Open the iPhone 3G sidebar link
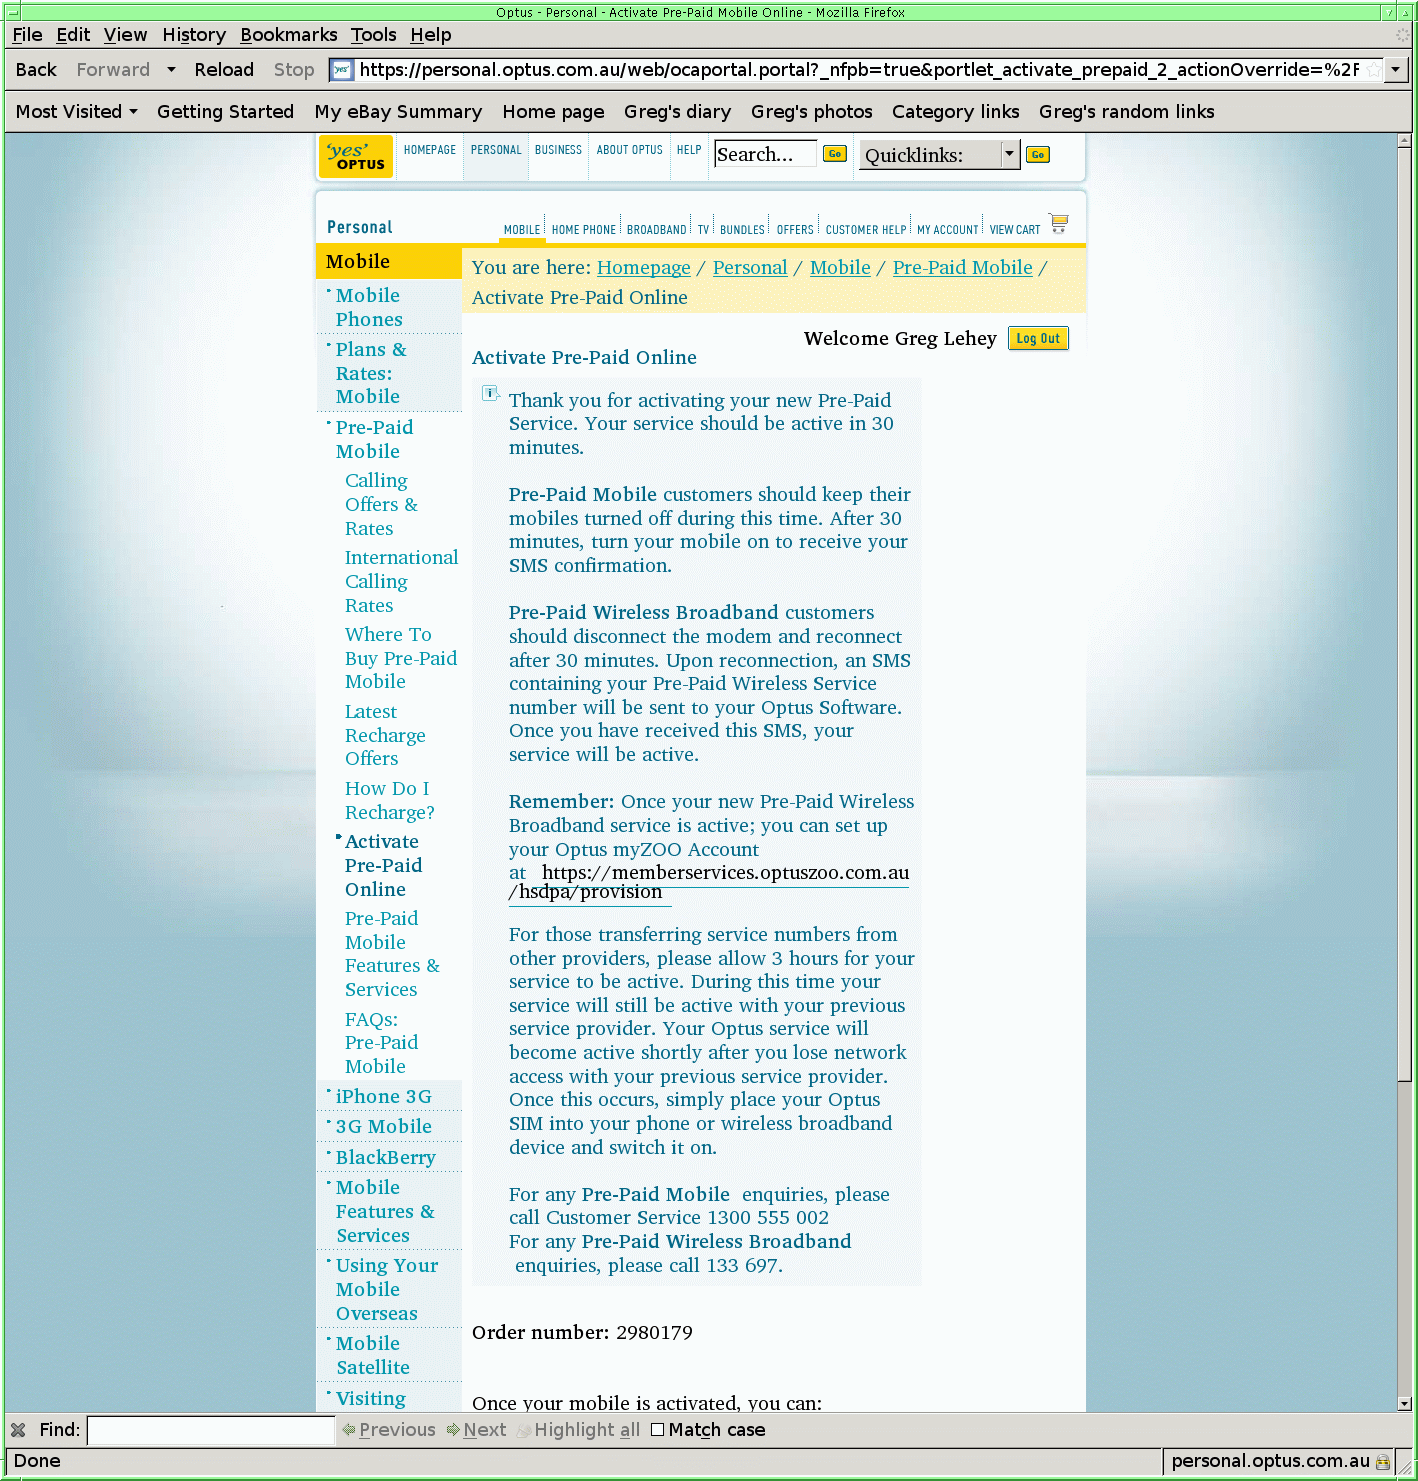The width and height of the screenshot is (1418, 1481). pos(383,1097)
